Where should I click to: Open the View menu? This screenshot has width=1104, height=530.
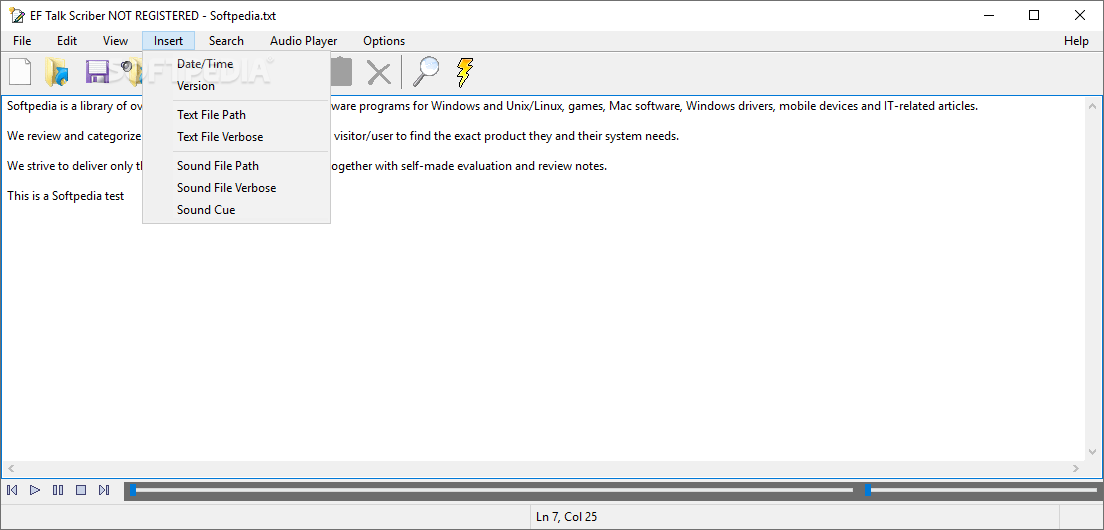115,41
